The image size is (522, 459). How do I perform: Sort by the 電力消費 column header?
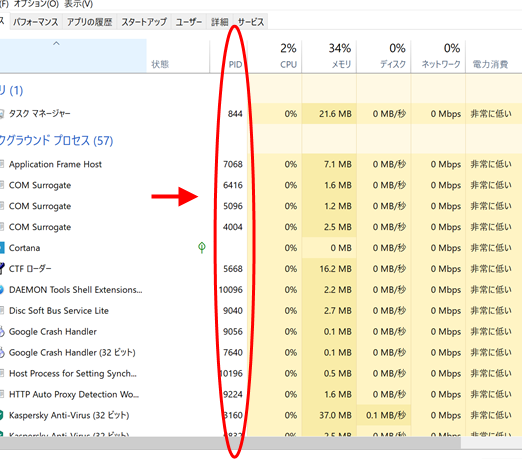coord(494,56)
